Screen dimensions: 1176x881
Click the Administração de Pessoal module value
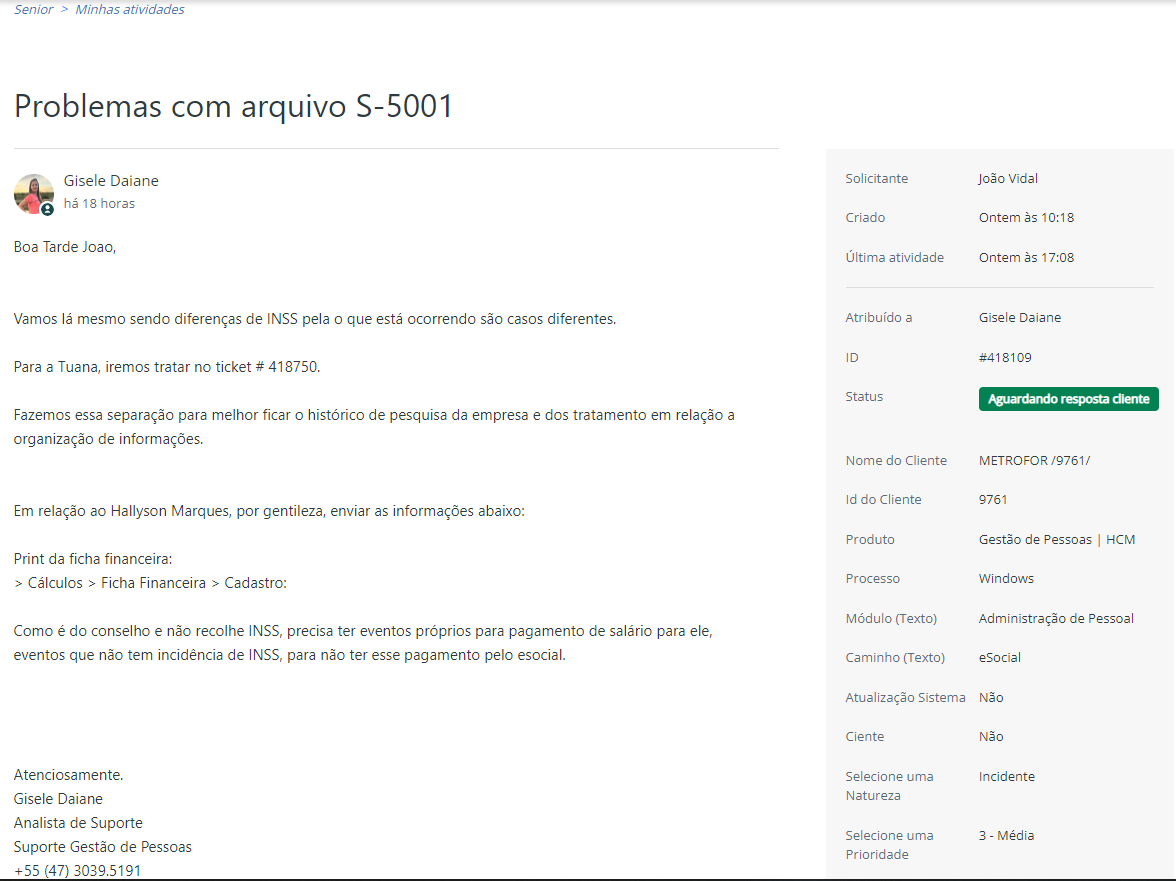pyautogui.click(x=1056, y=619)
